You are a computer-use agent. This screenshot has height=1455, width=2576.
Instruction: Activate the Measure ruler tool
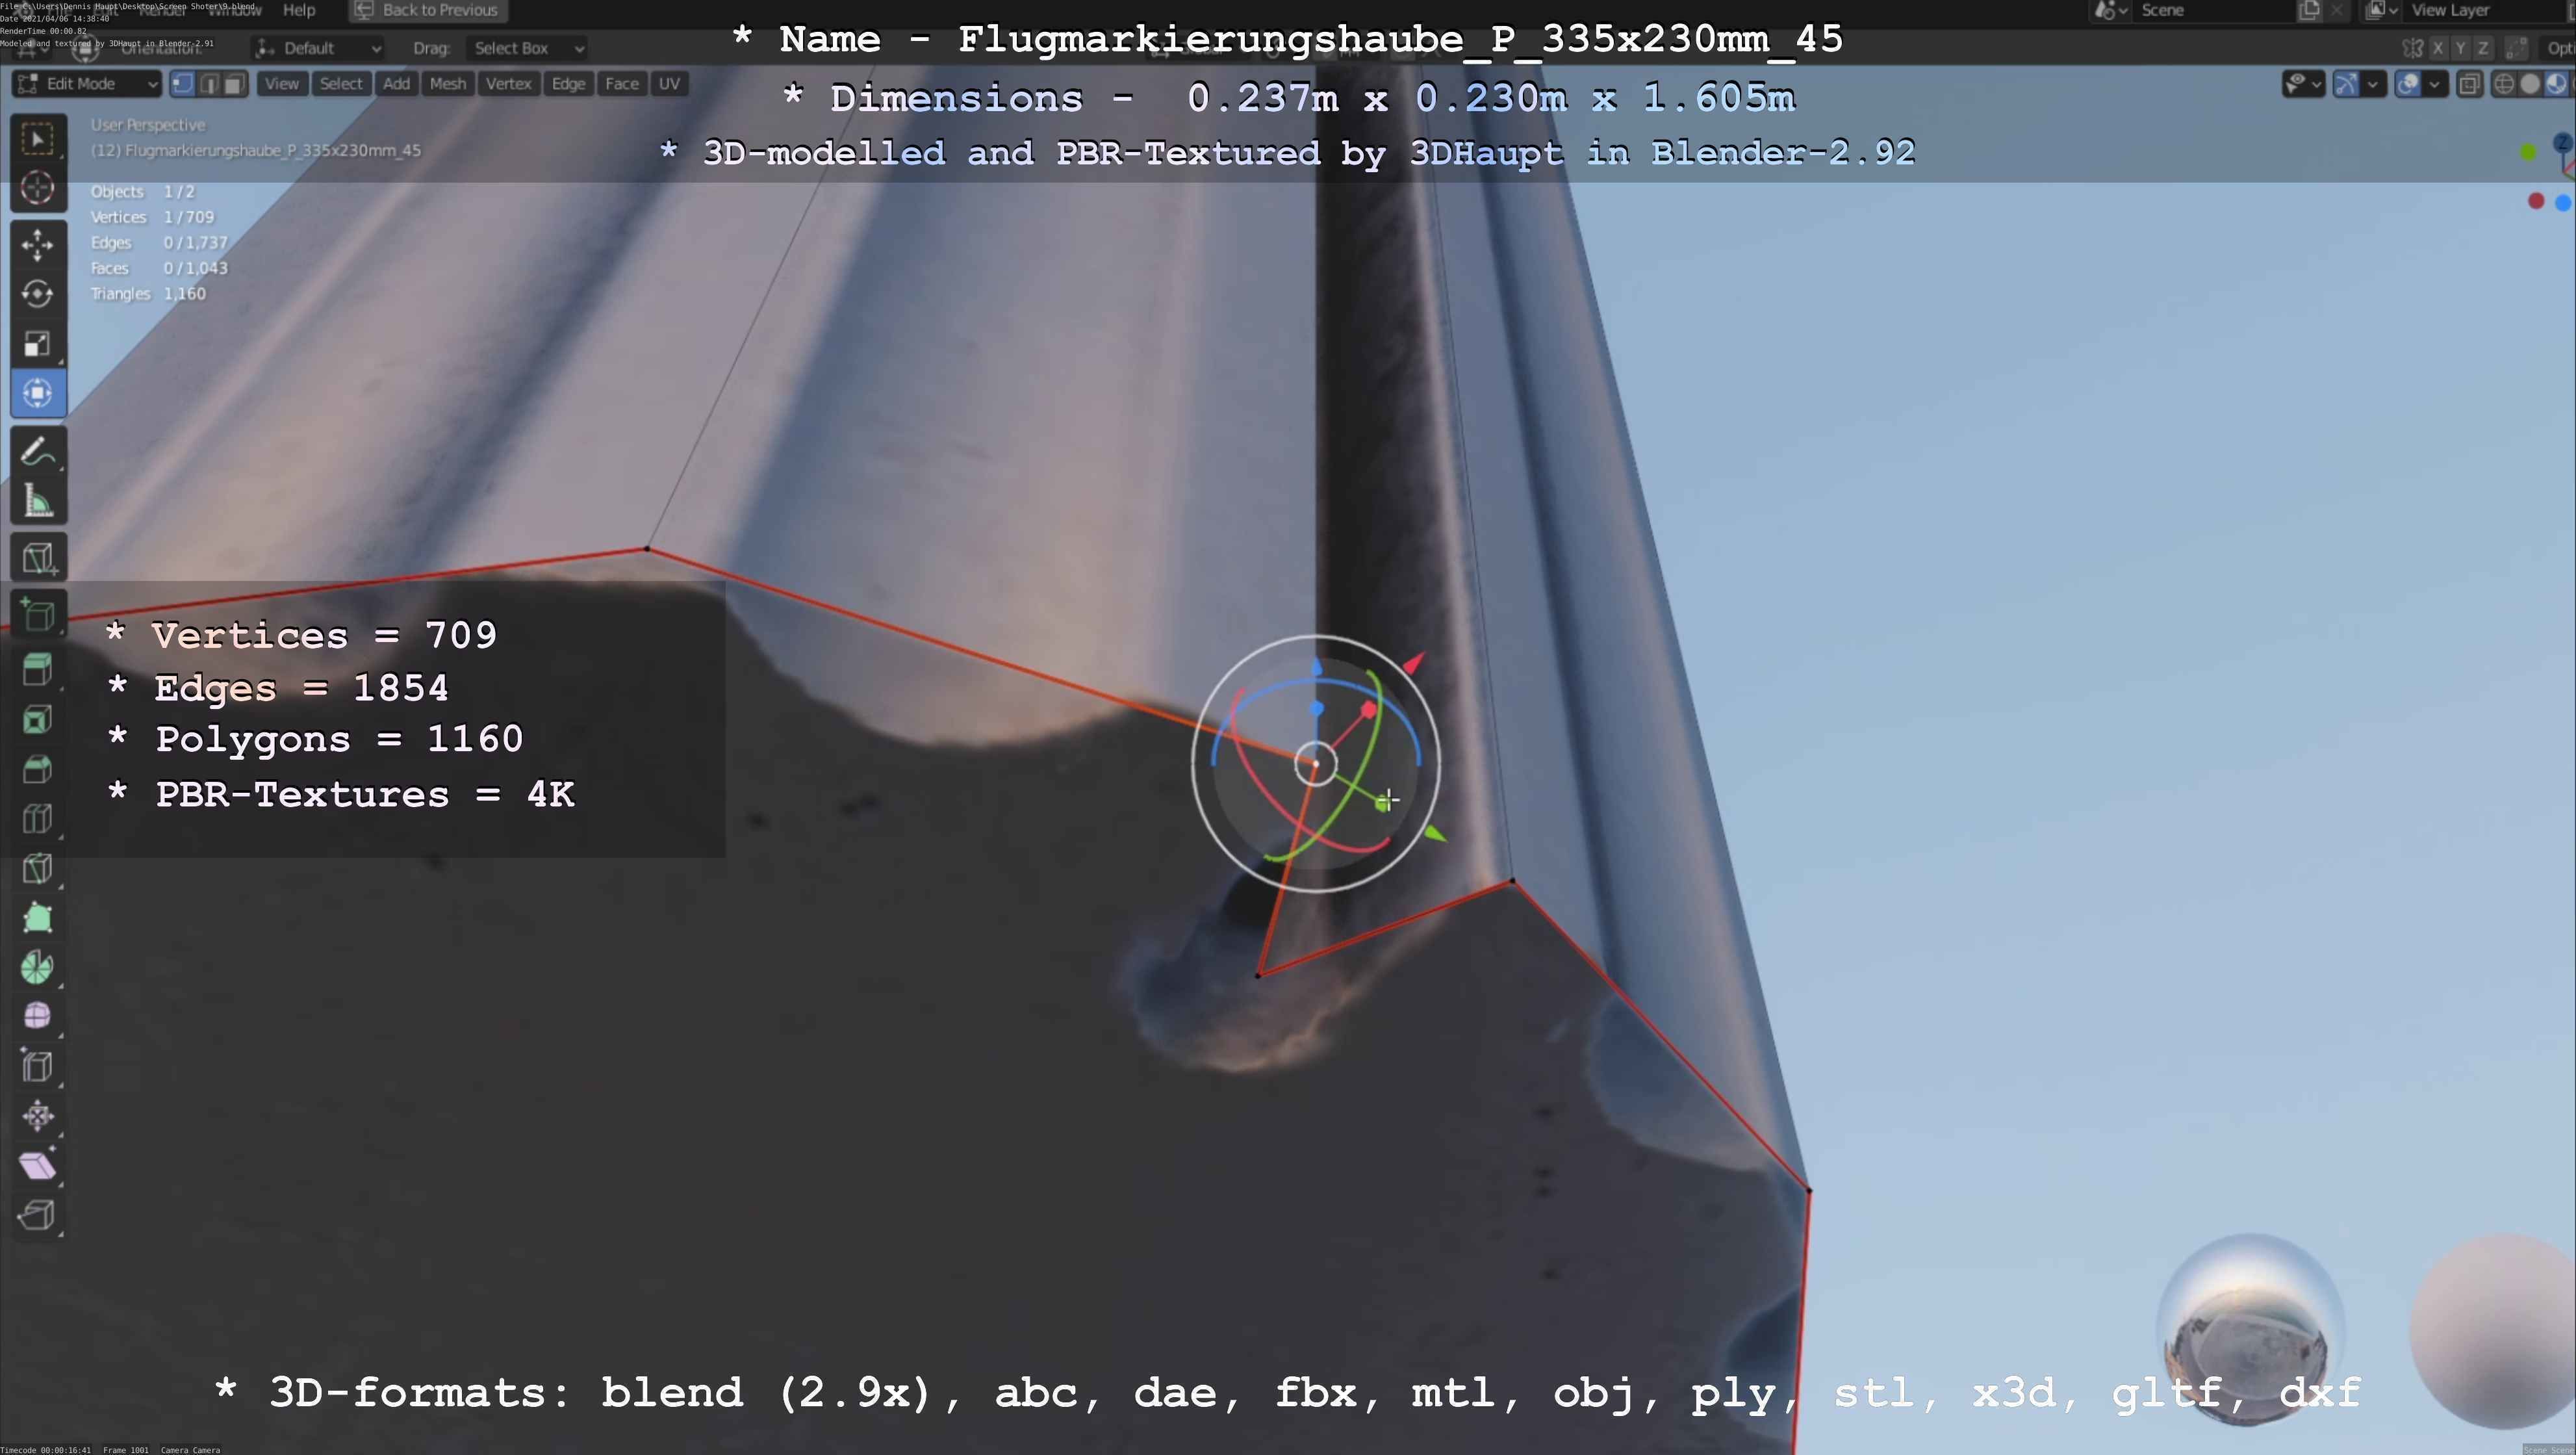point(37,502)
